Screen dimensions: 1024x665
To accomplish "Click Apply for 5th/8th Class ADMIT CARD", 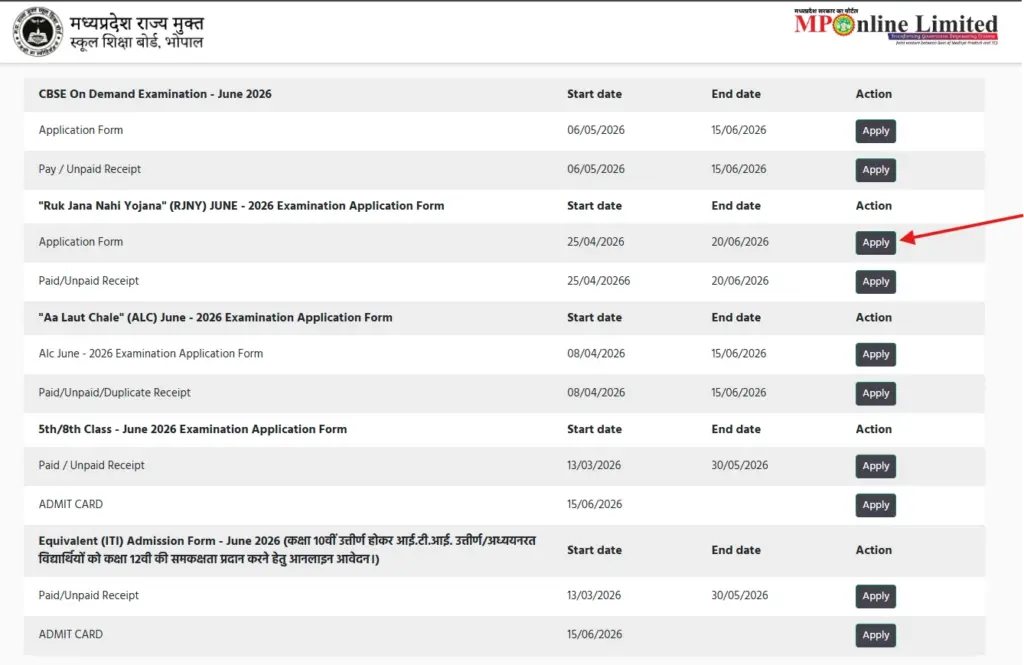I will click(875, 505).
